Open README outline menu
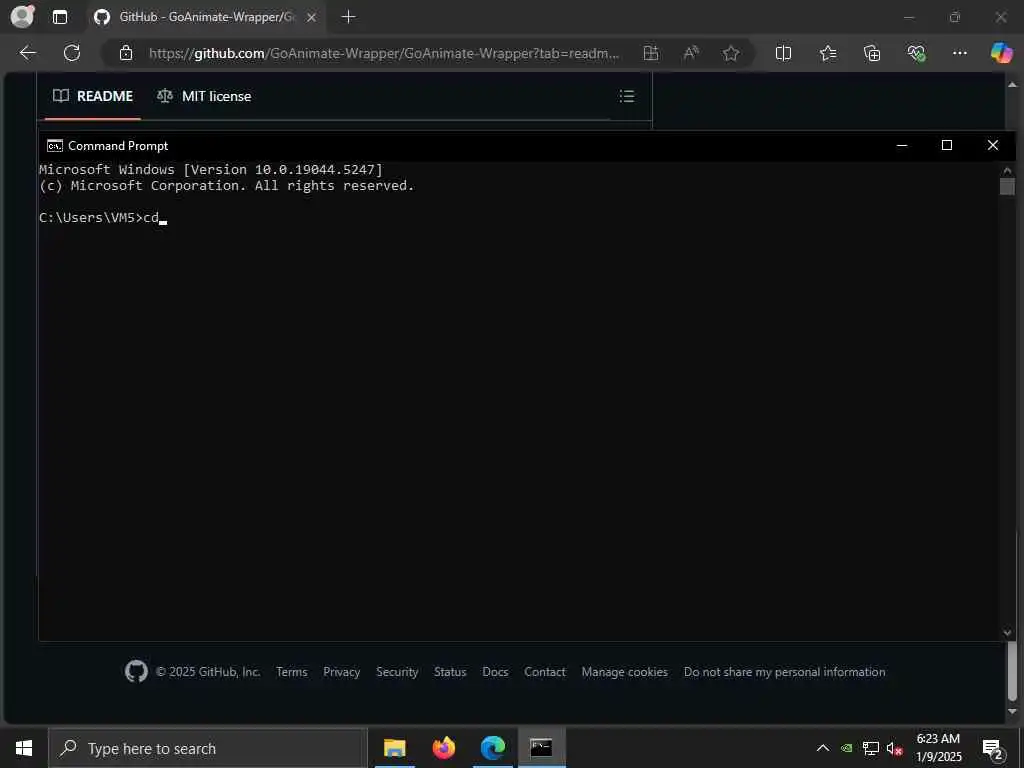The height and width of the screenshot is (768, 1024). [x=627, y=97]
